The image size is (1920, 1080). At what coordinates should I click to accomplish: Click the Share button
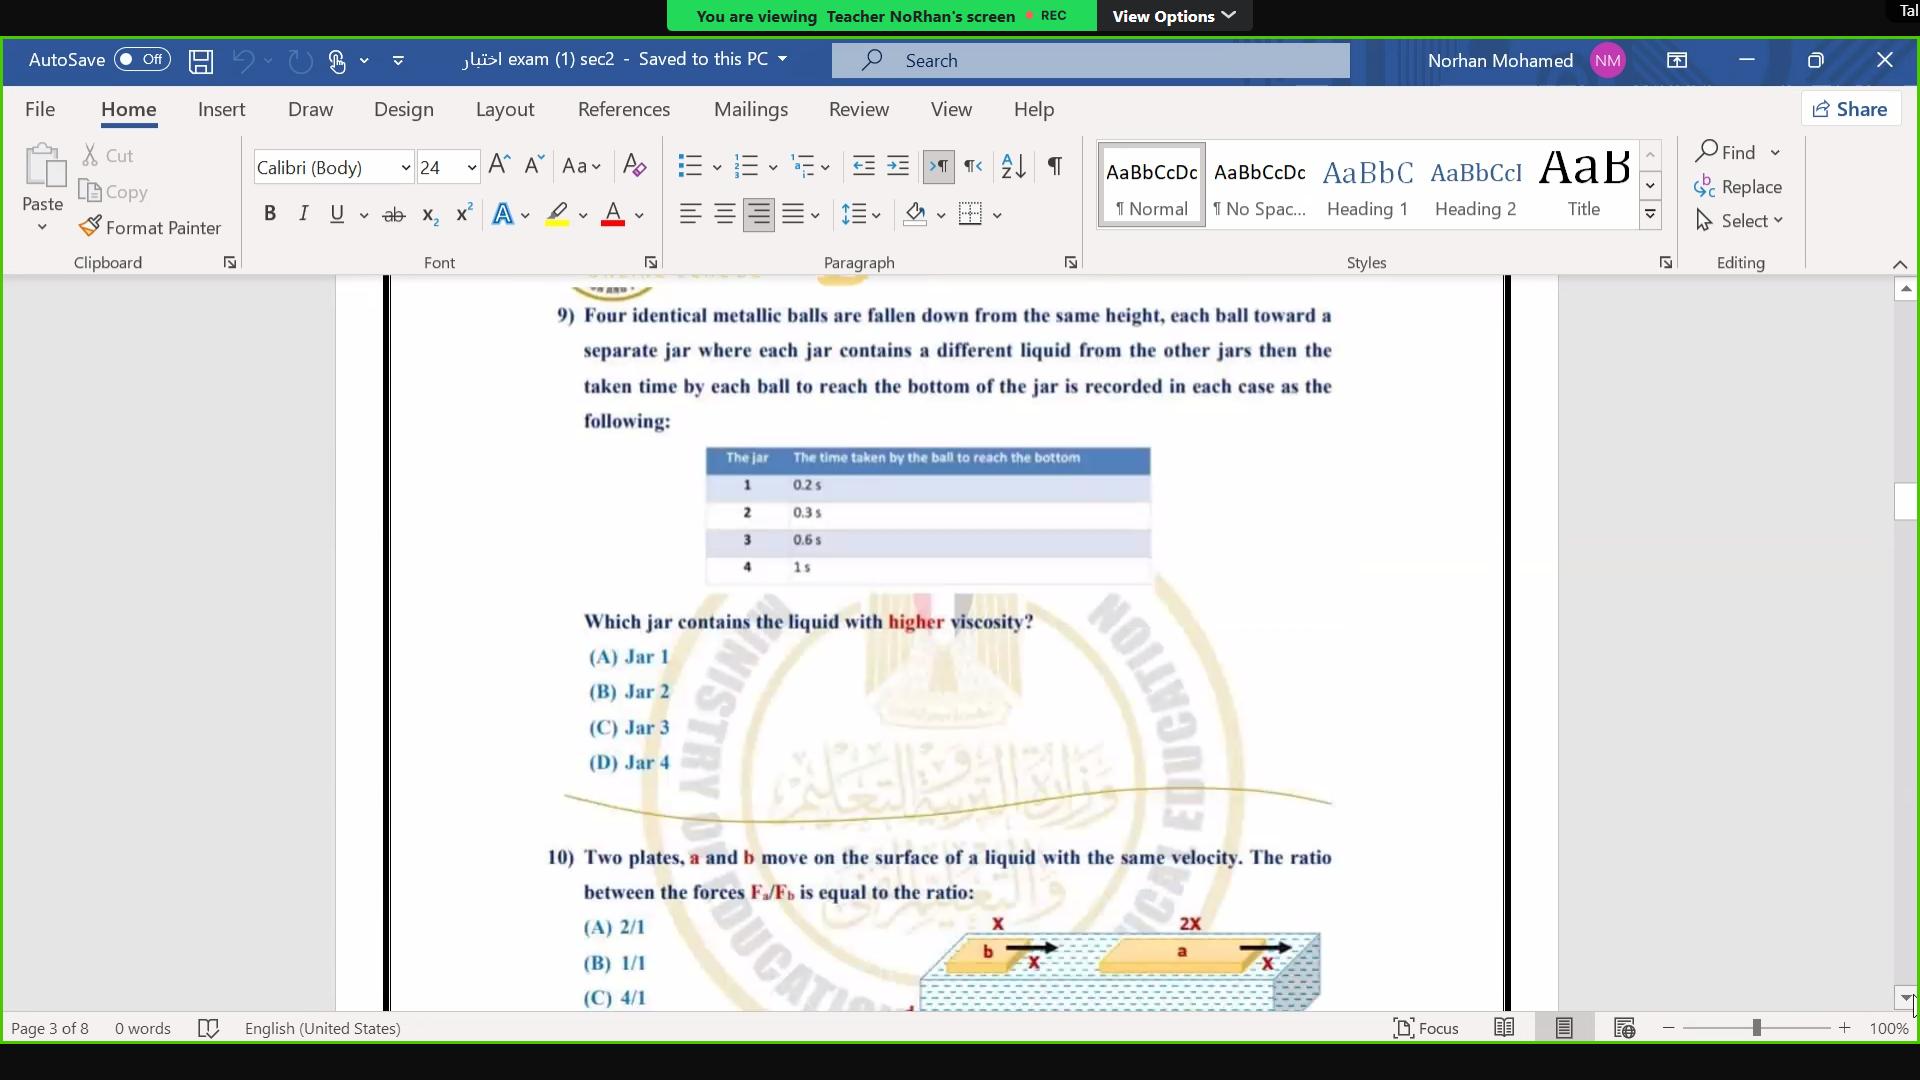[1851, 109]
